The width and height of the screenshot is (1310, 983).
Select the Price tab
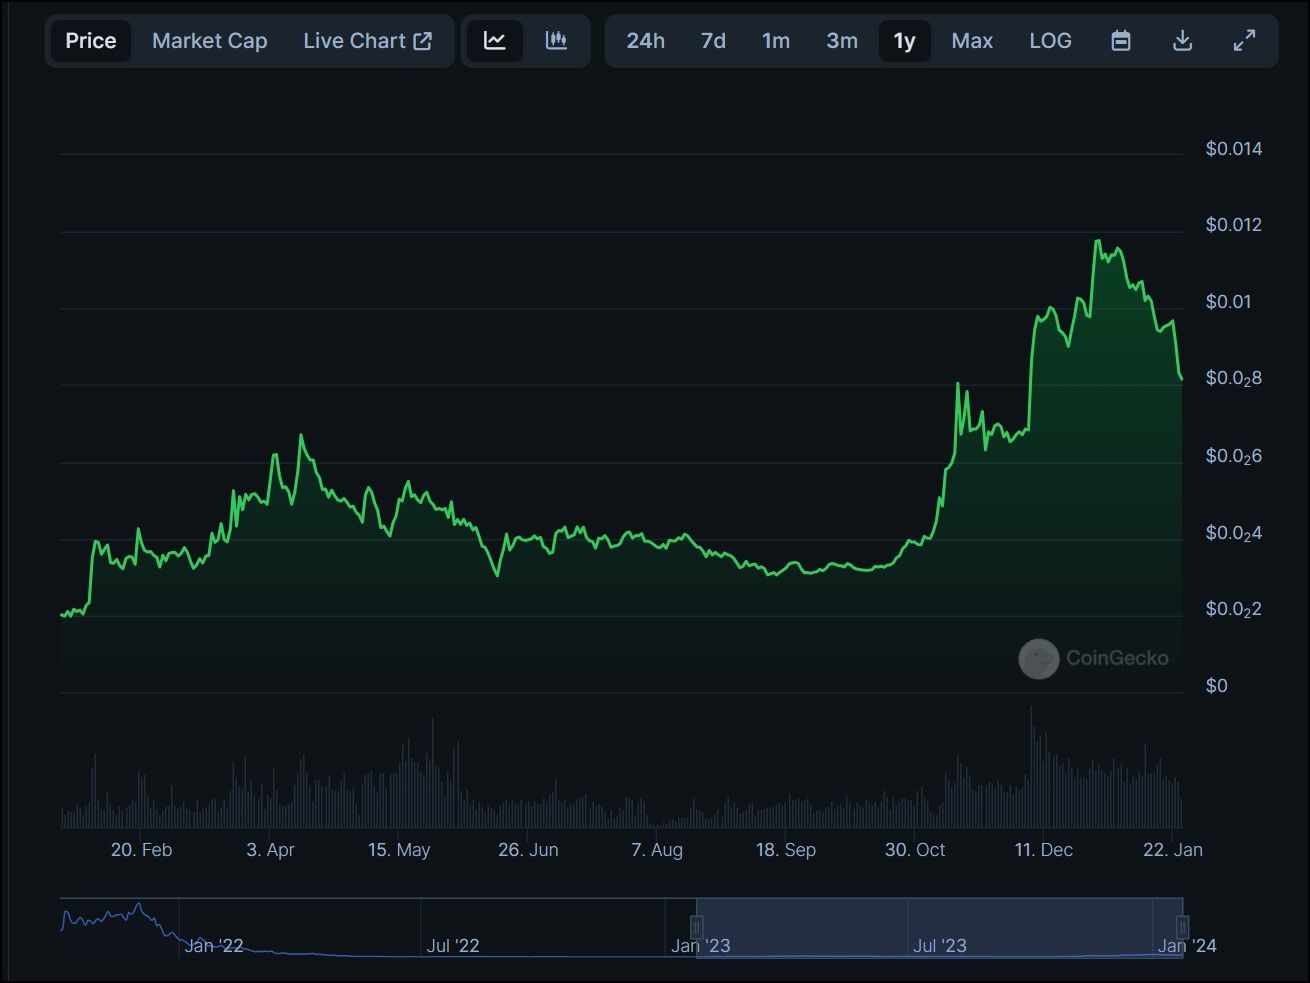[91, 41]
